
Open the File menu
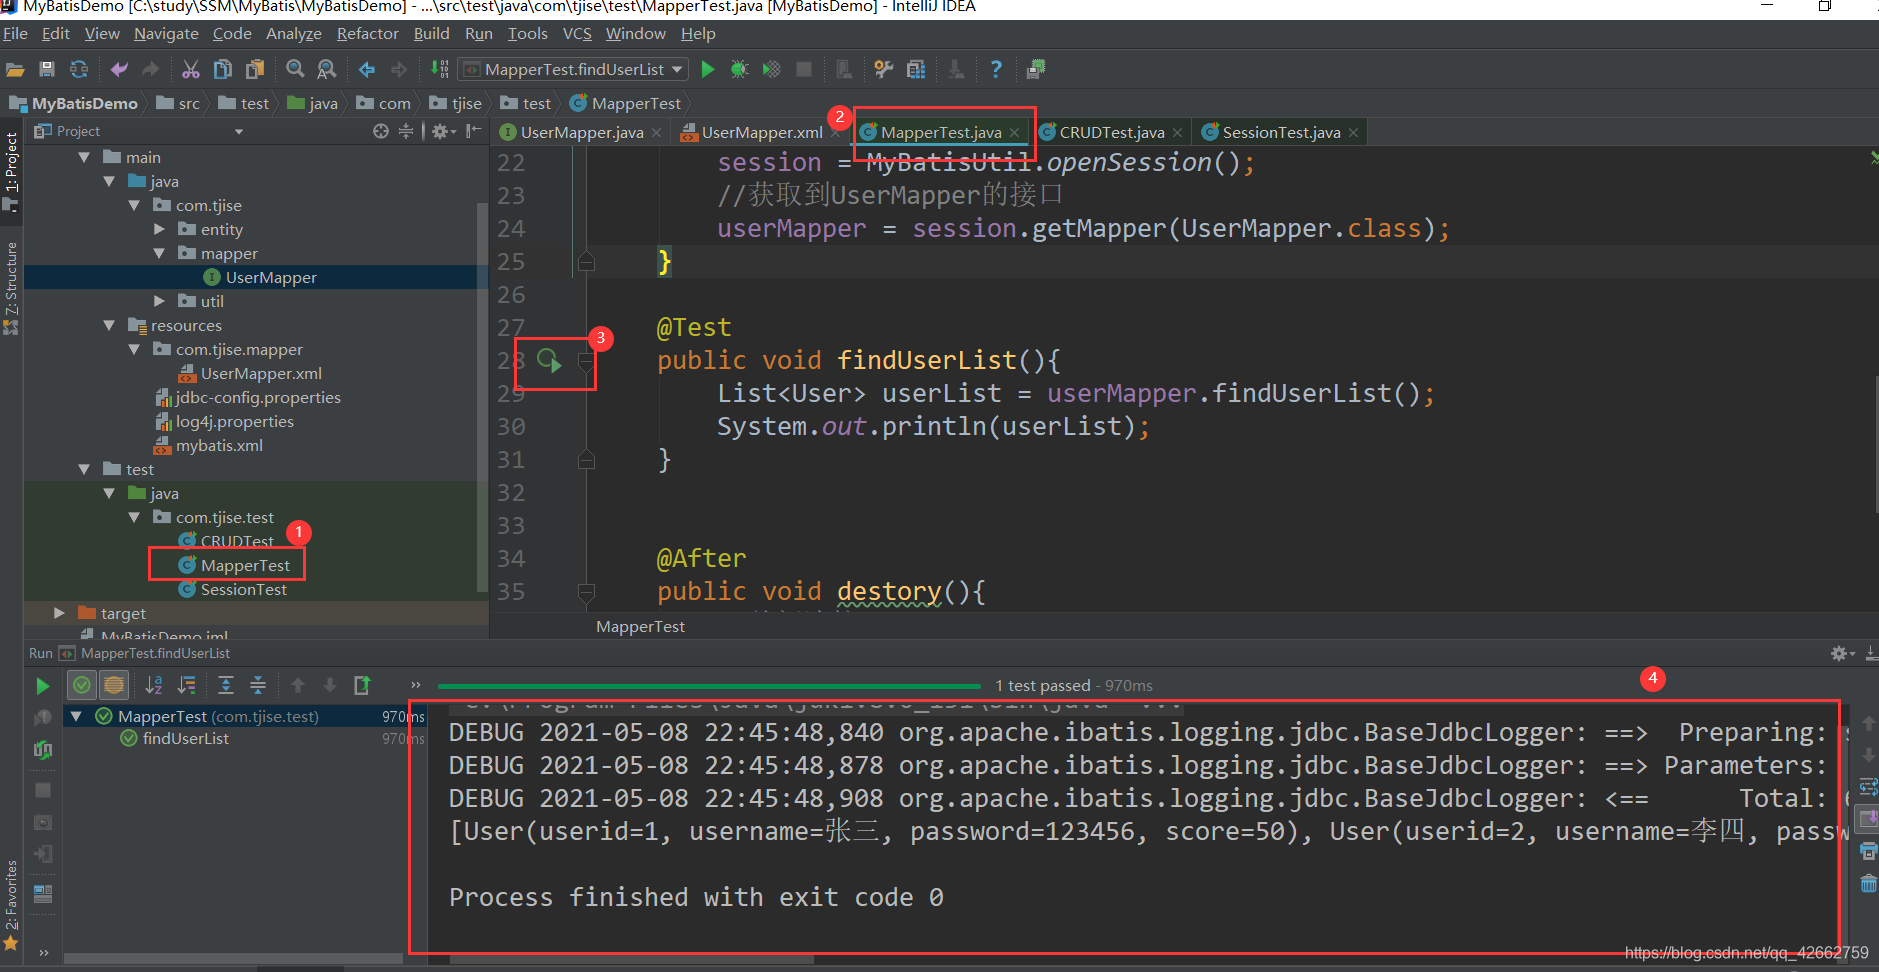coord(15,33)
